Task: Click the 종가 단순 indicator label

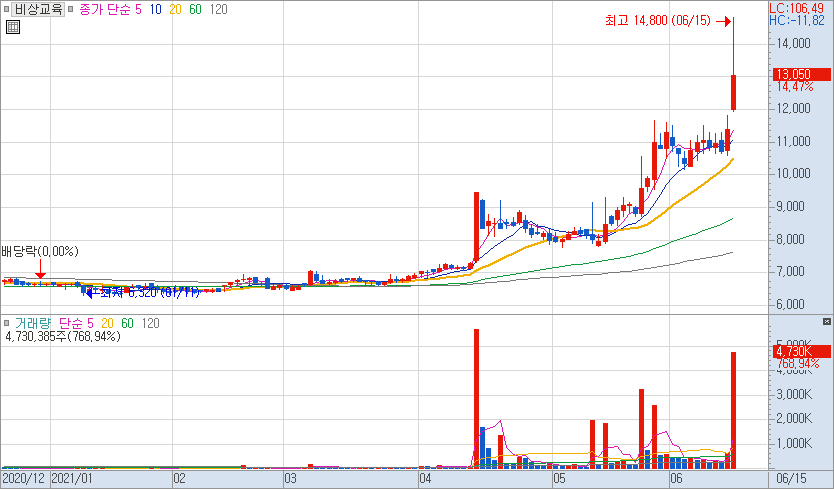Action: coord(105,10)
